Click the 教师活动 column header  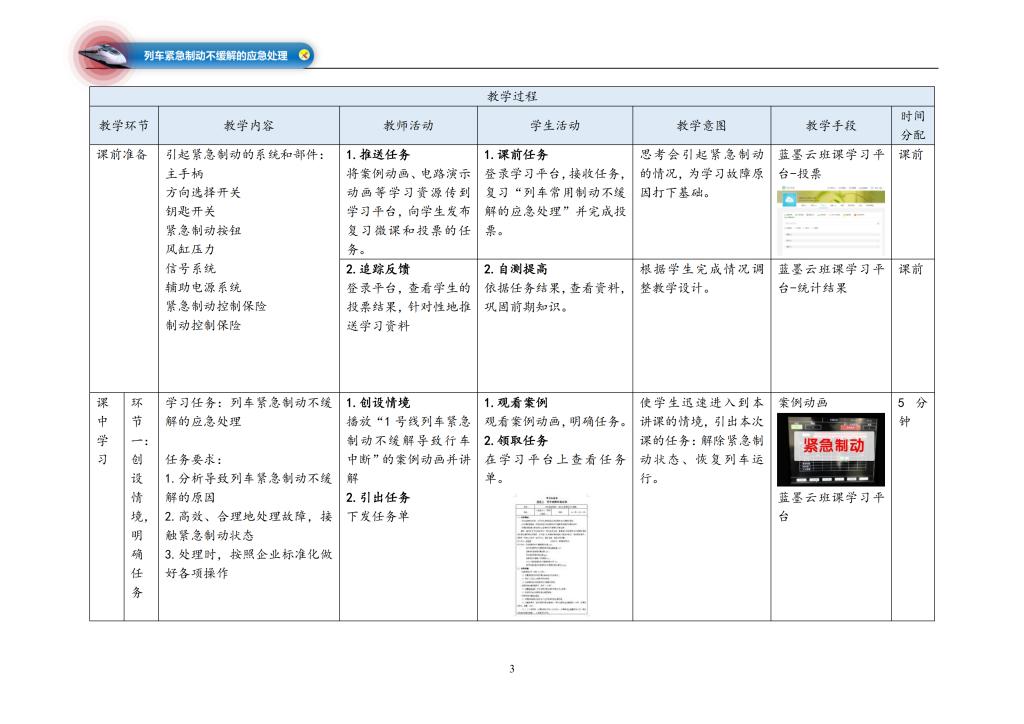[x=408, y=126]
